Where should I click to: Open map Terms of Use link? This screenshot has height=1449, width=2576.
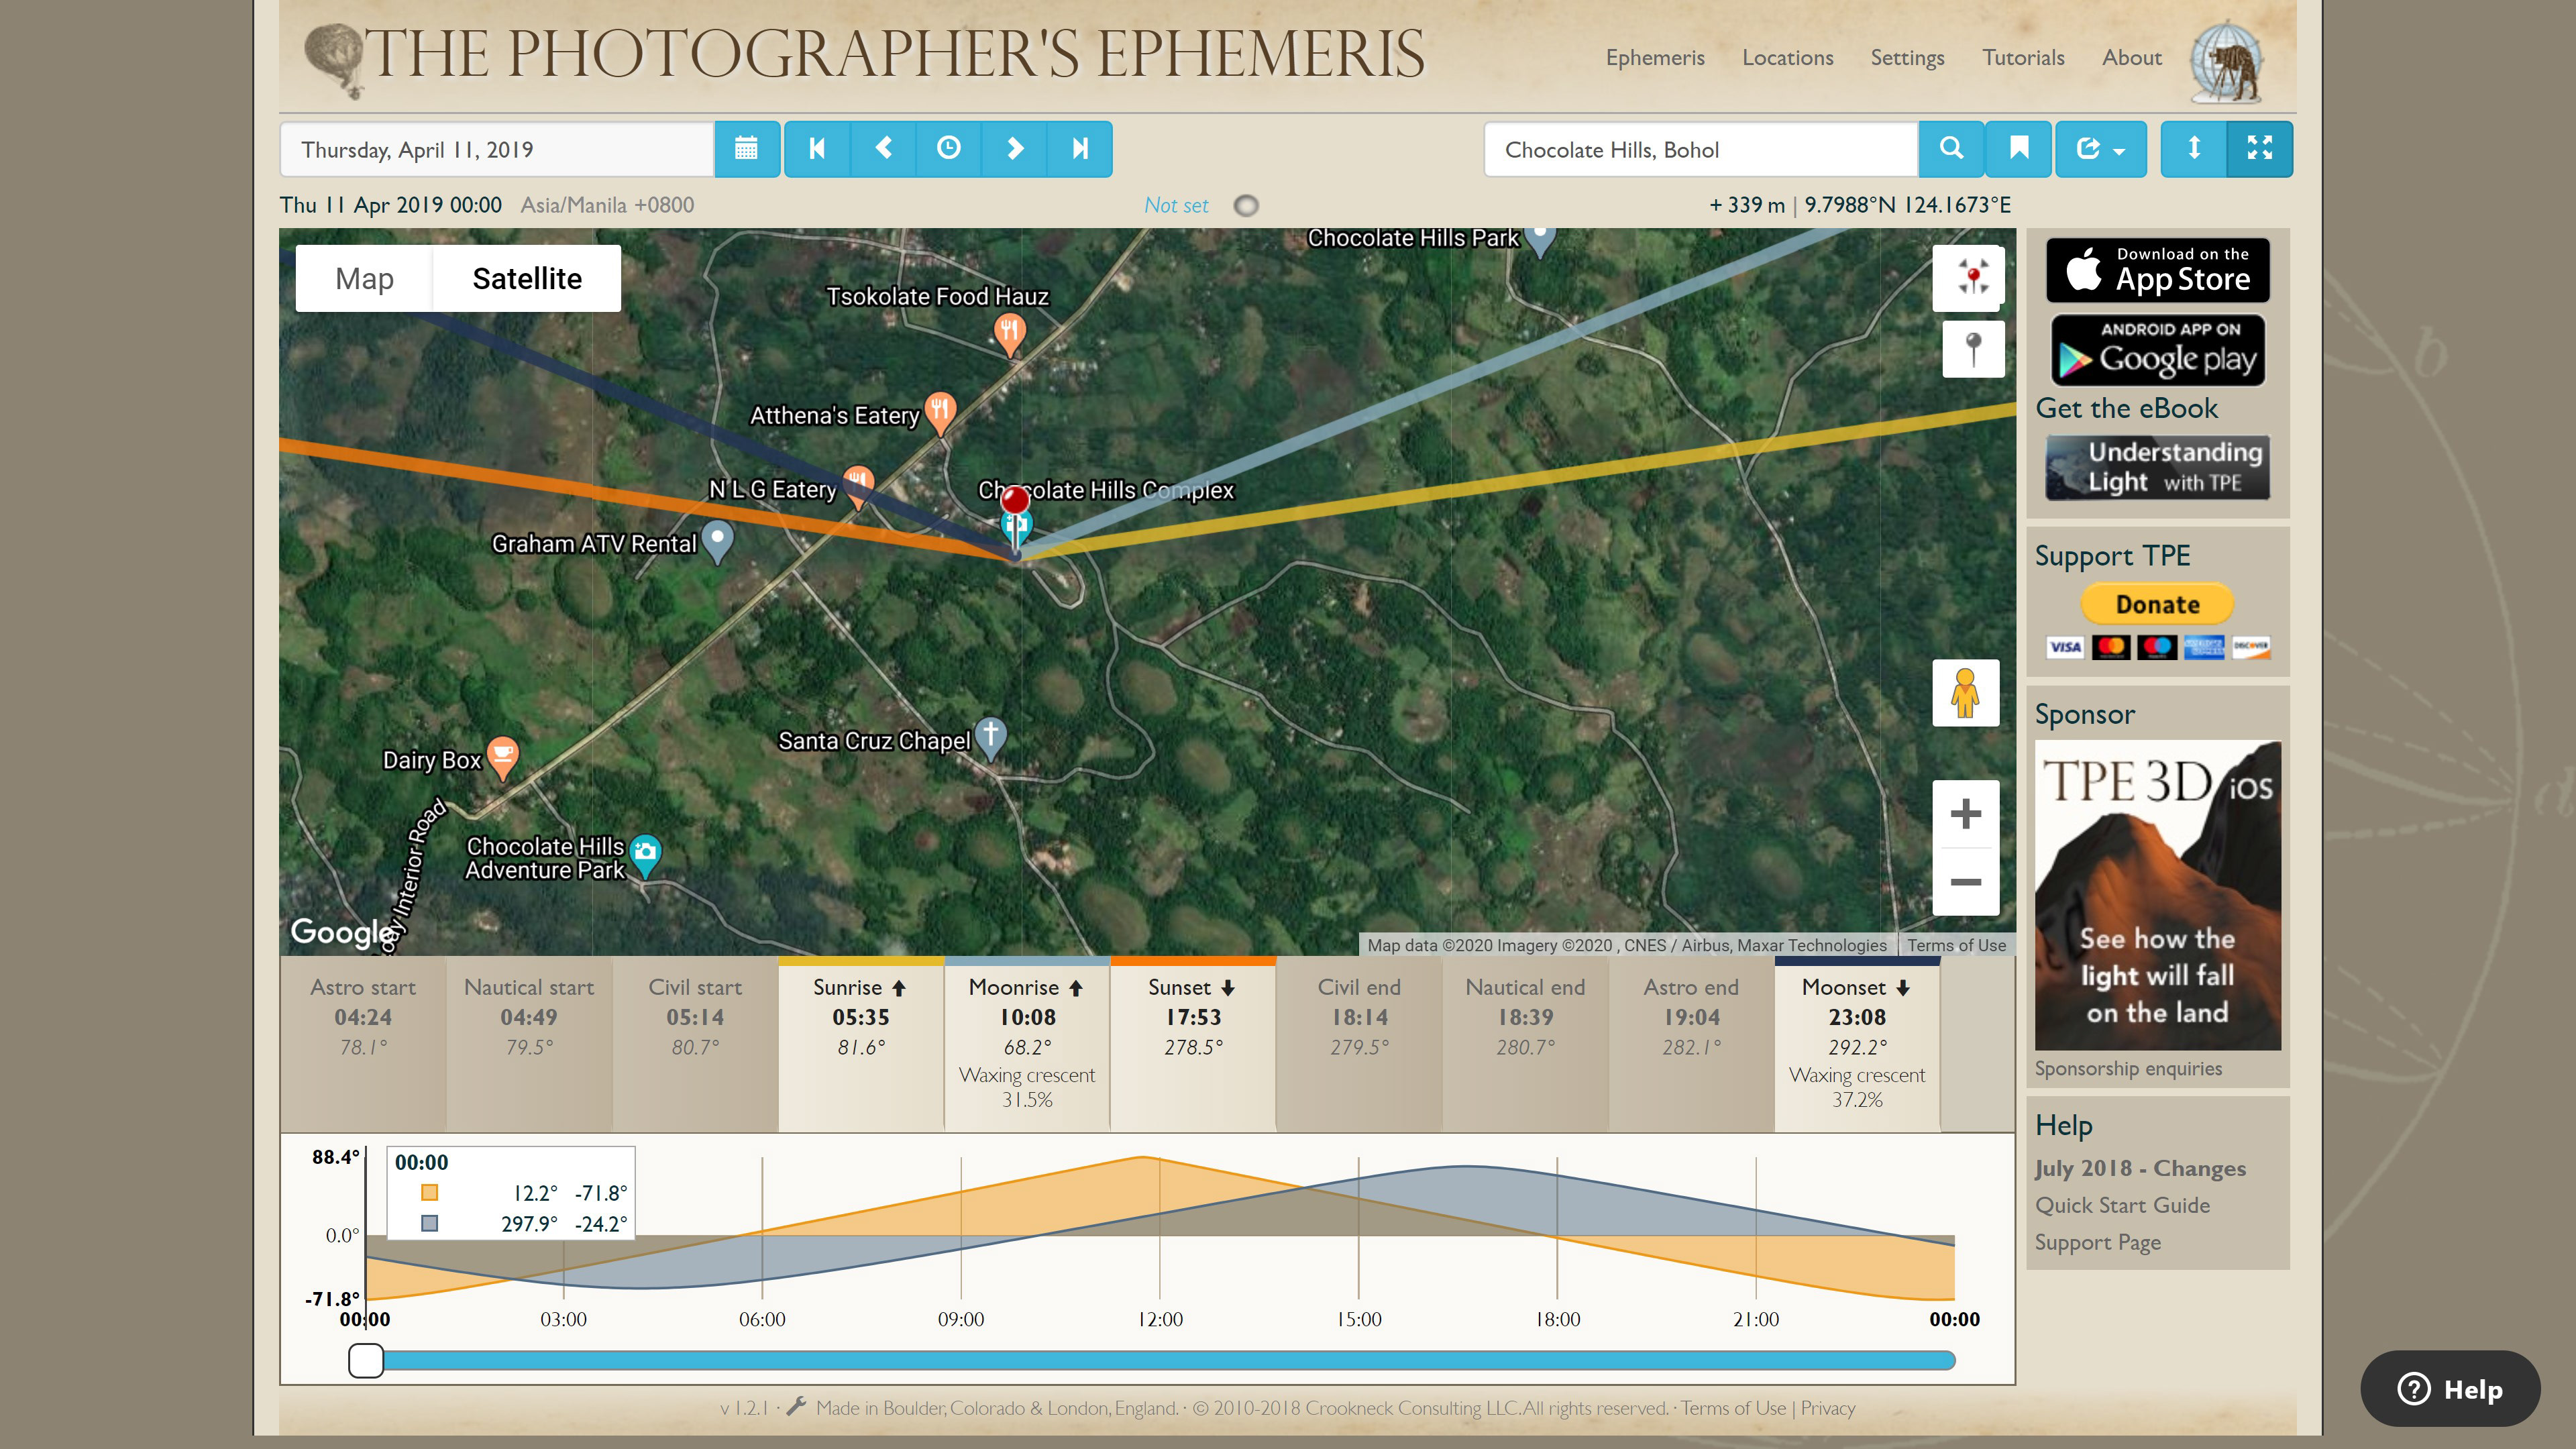point(1956,945)
